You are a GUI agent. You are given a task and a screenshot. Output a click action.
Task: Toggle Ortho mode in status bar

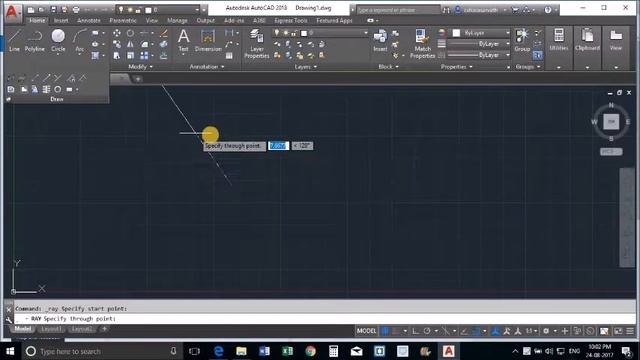(x=416, y=331)
